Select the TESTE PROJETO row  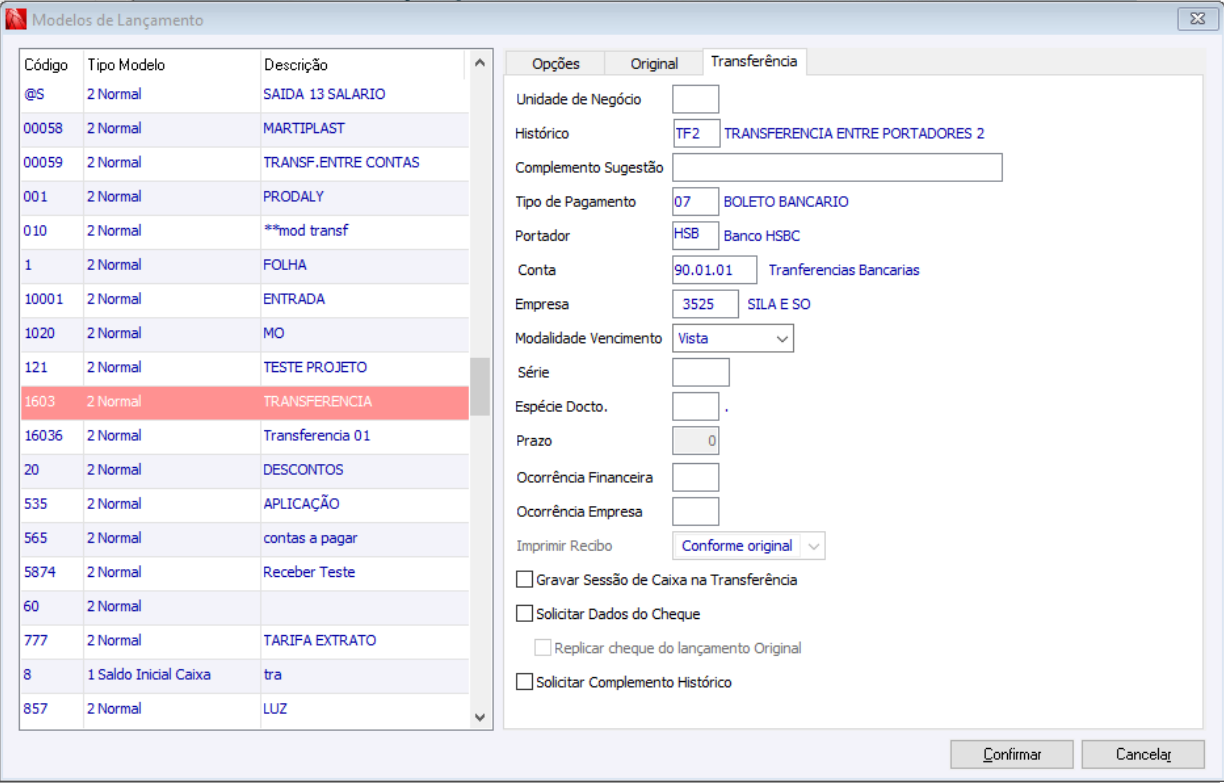click(x=245, y=367)
